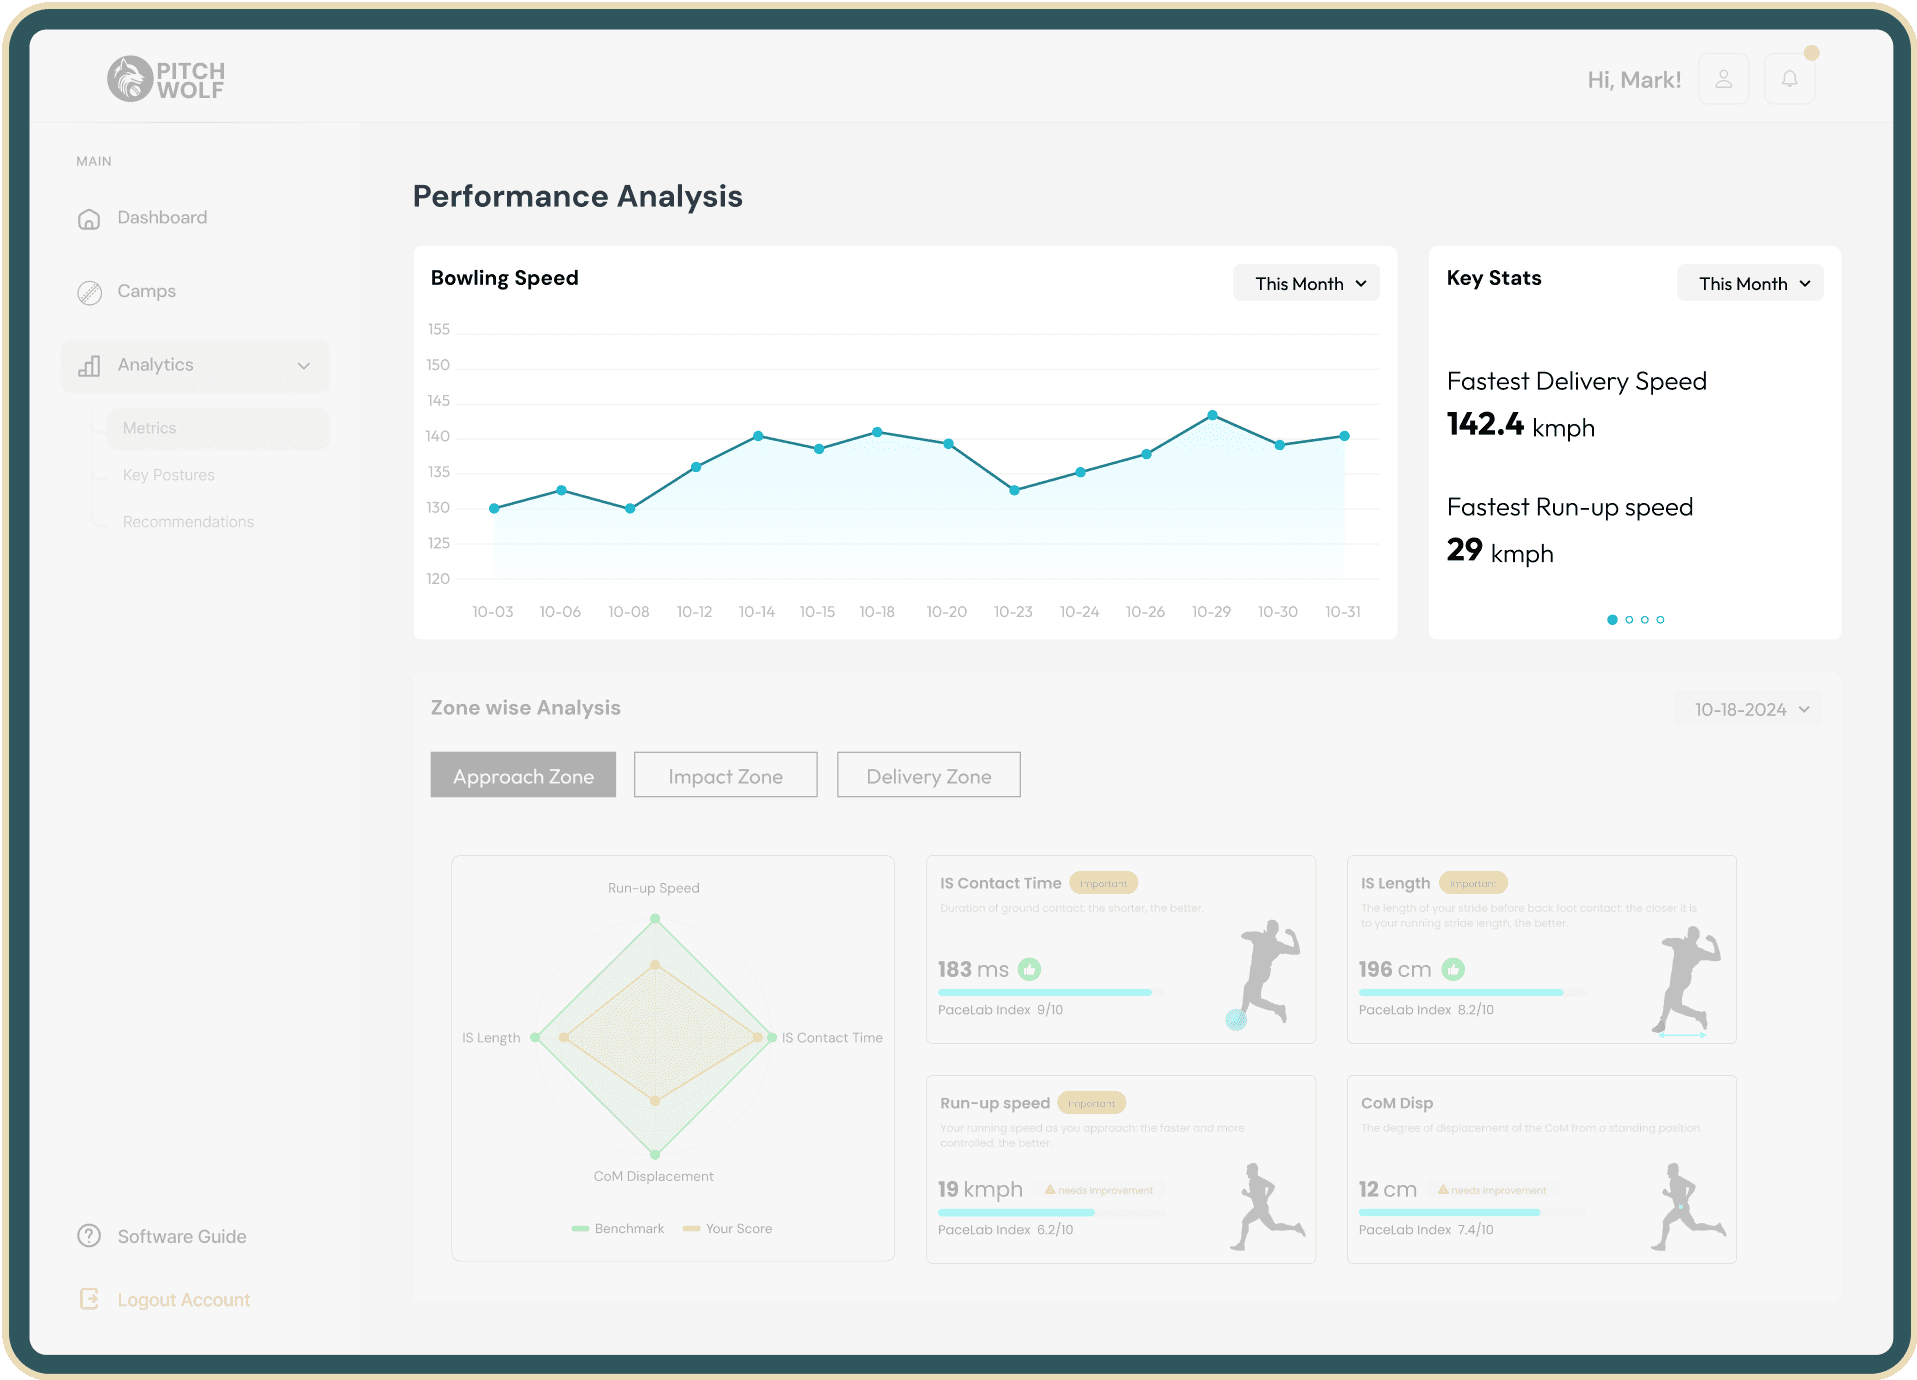The height and width of the screenshot is (1380, 1917).
Task: Click radar chart Run-up Speed label
Action: pos(654,888)
